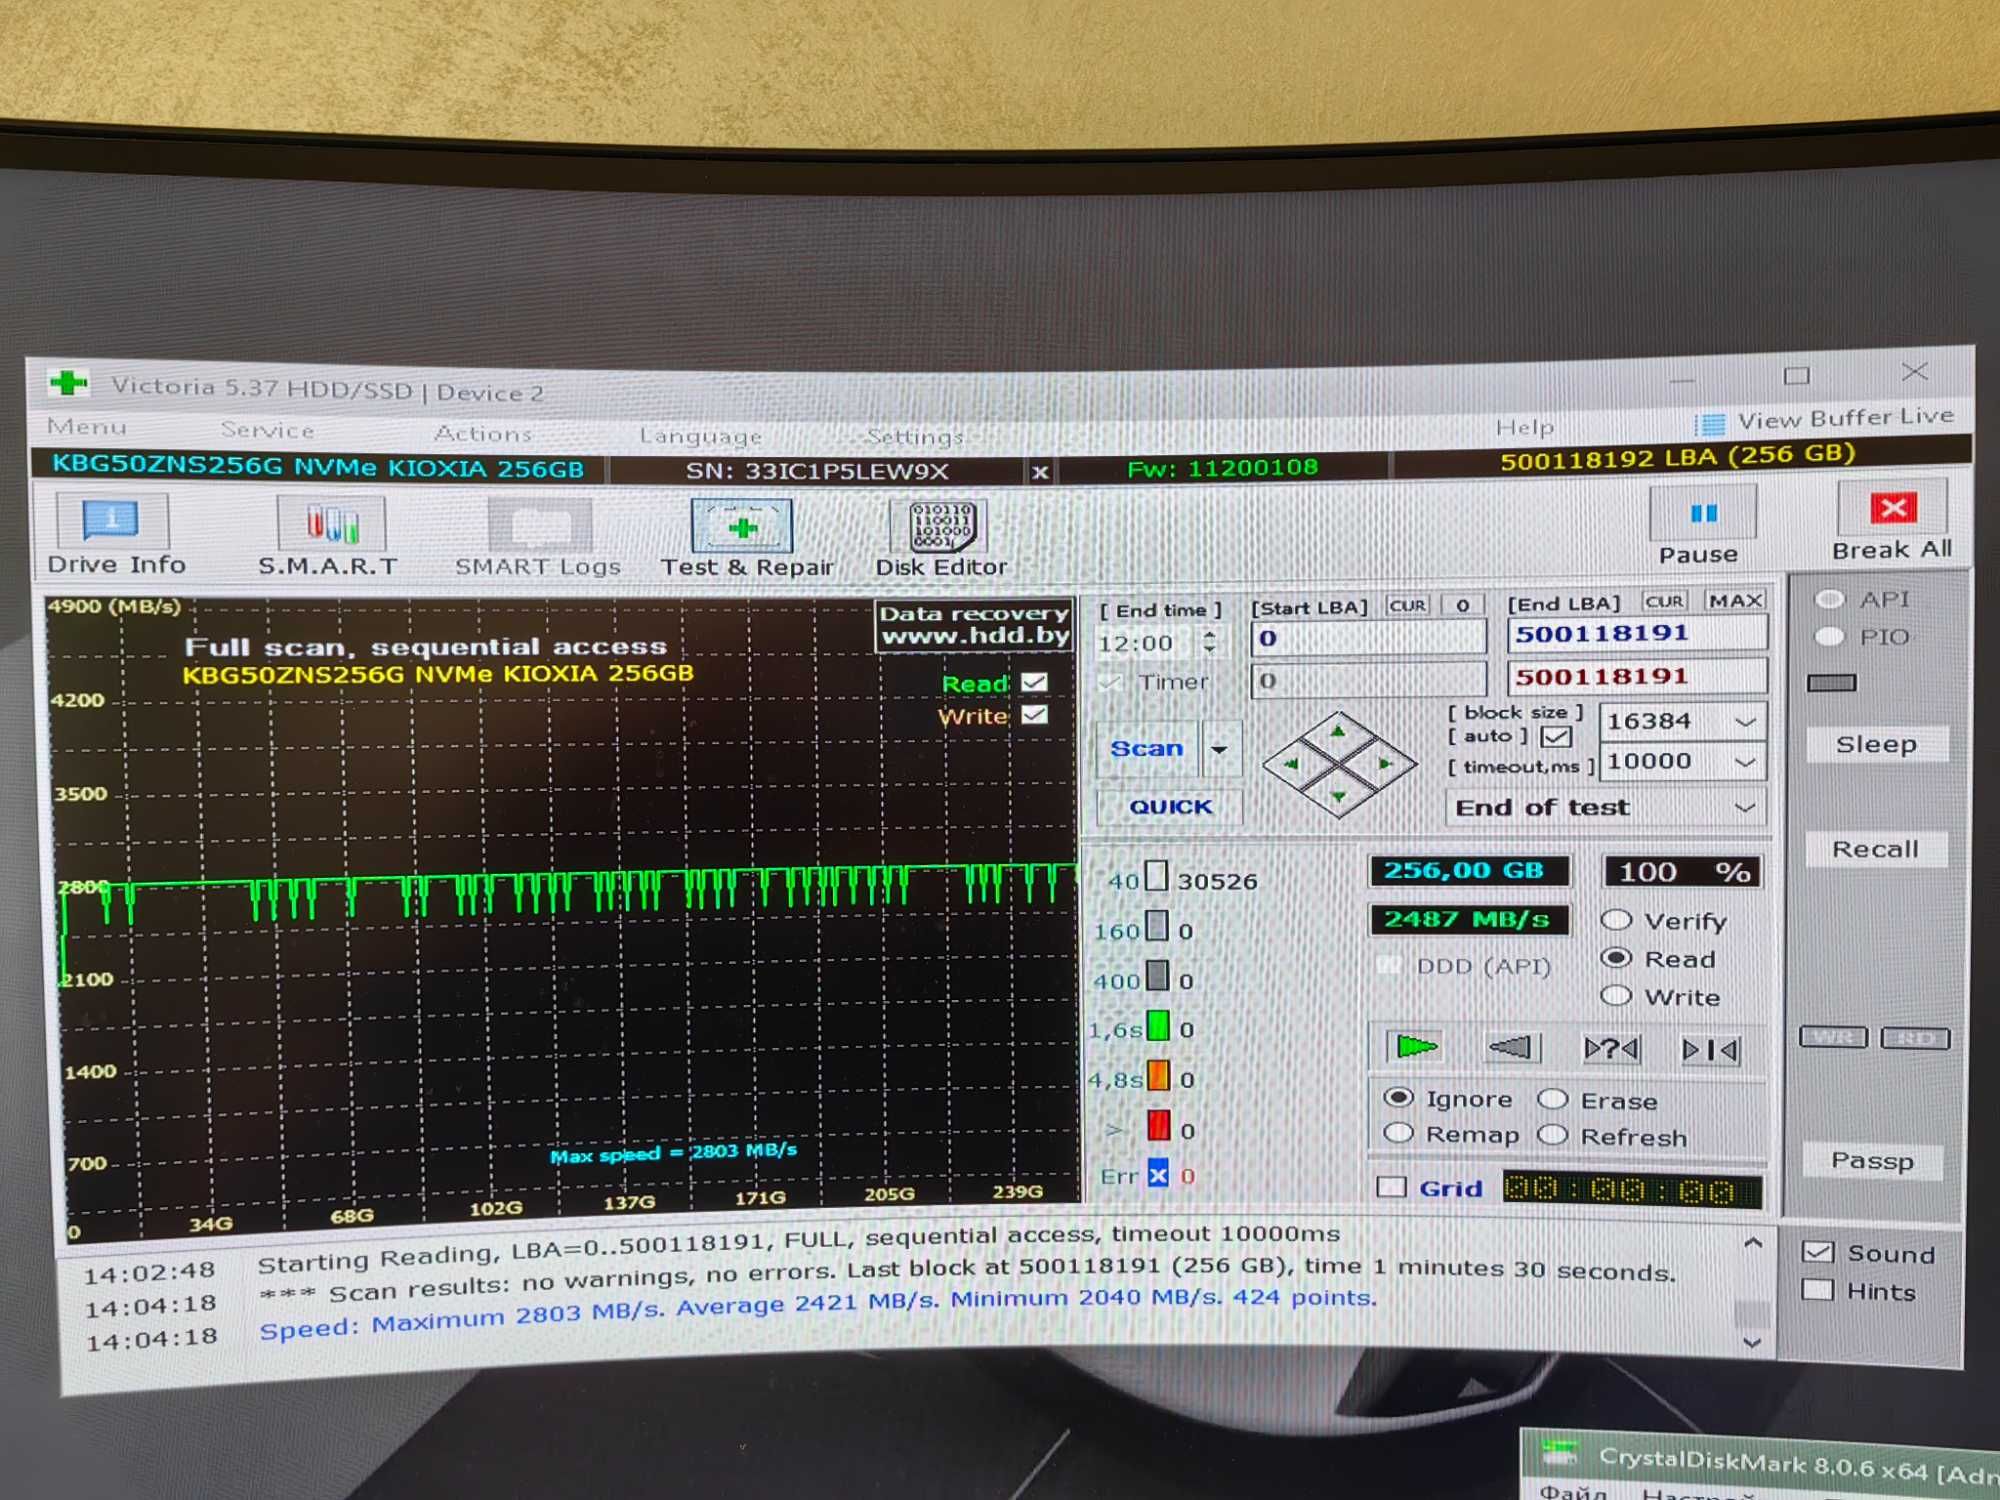The image size is (2000, 1500).
Task: Click the WR indicator button
Action: click(1833, 1037)
